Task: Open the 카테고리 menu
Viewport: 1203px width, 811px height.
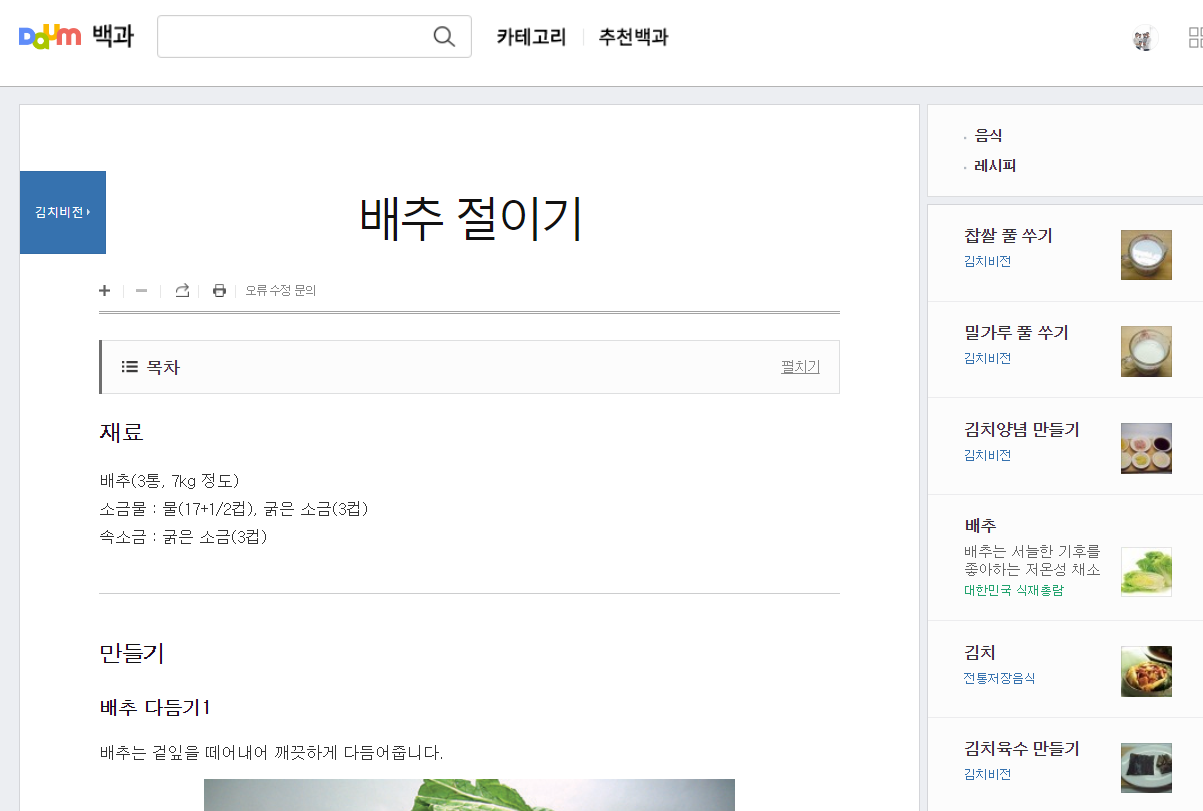Action: pos(529,36)
